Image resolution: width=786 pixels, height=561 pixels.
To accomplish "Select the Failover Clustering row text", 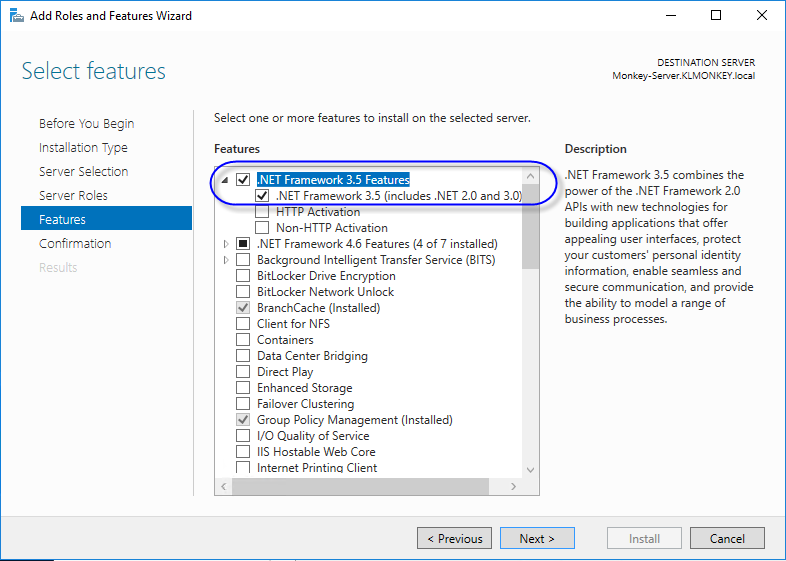I will [306, 404].
